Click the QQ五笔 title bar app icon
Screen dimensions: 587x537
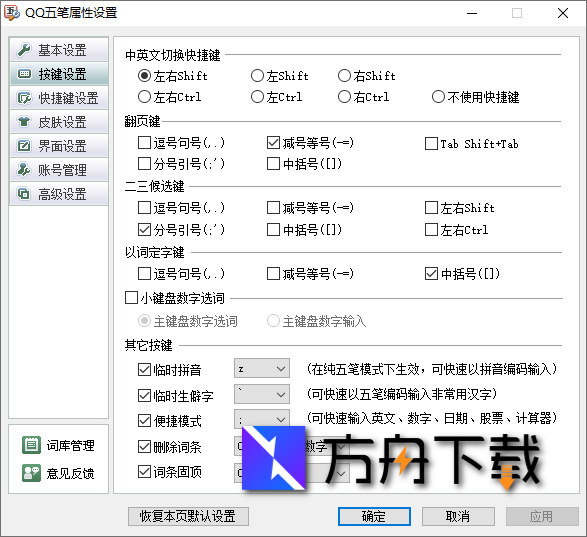coord(12,13)
